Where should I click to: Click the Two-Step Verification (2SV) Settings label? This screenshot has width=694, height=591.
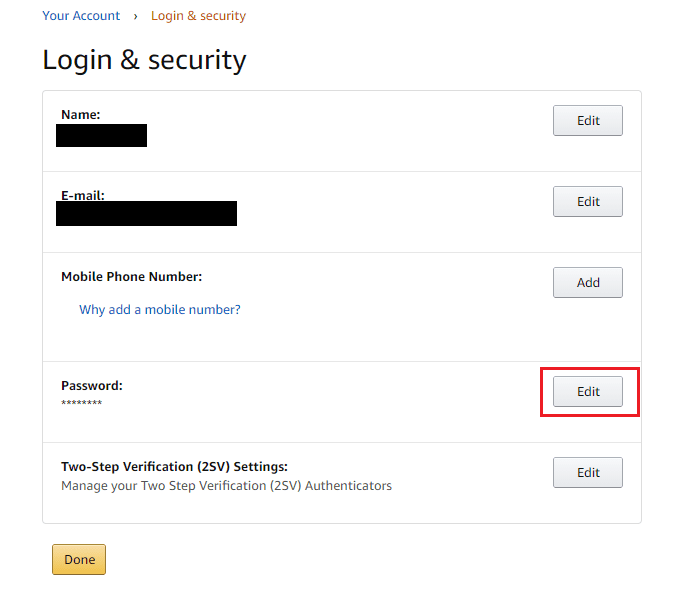click(x=174, y=467)
